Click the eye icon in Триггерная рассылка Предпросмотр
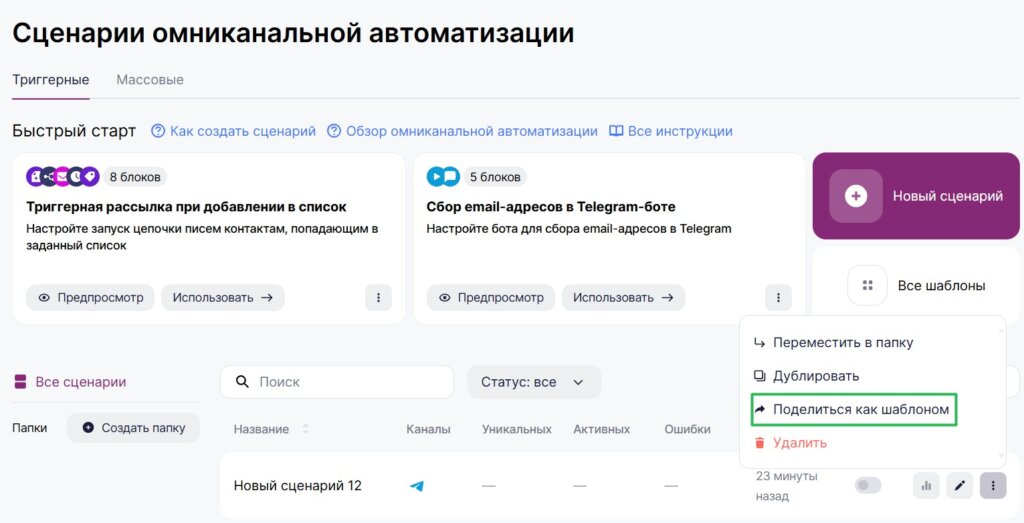This screenshot has width=1024, height=523. point(44,298)
